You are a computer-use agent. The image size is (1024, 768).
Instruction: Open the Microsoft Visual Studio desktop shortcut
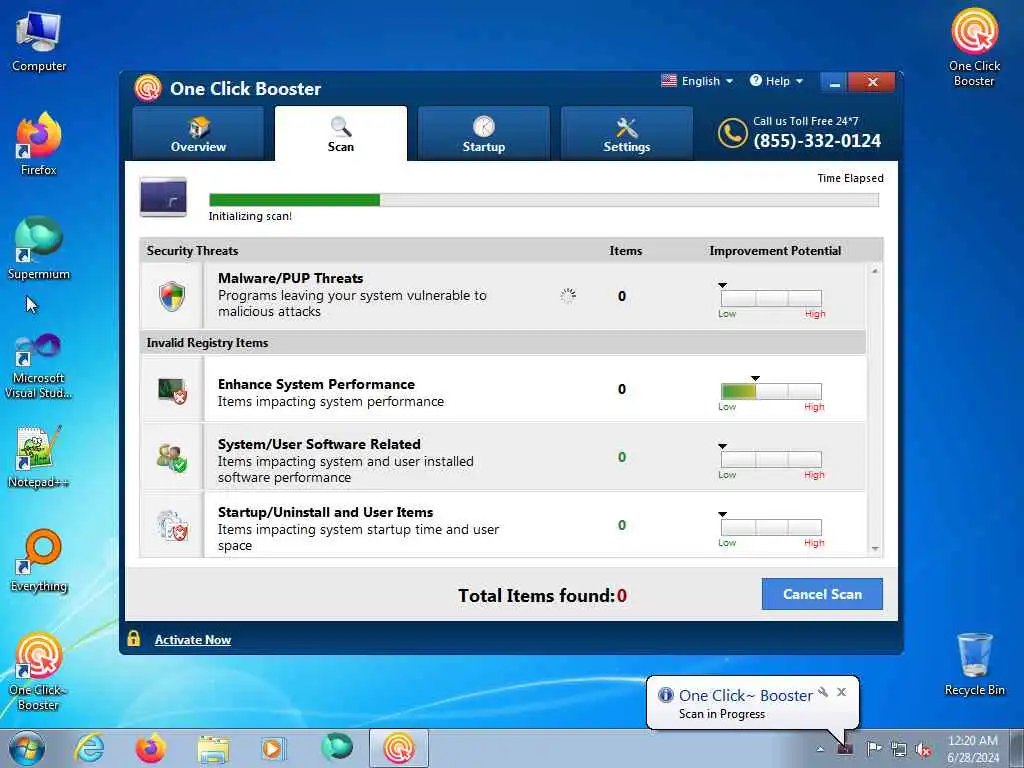39,366
